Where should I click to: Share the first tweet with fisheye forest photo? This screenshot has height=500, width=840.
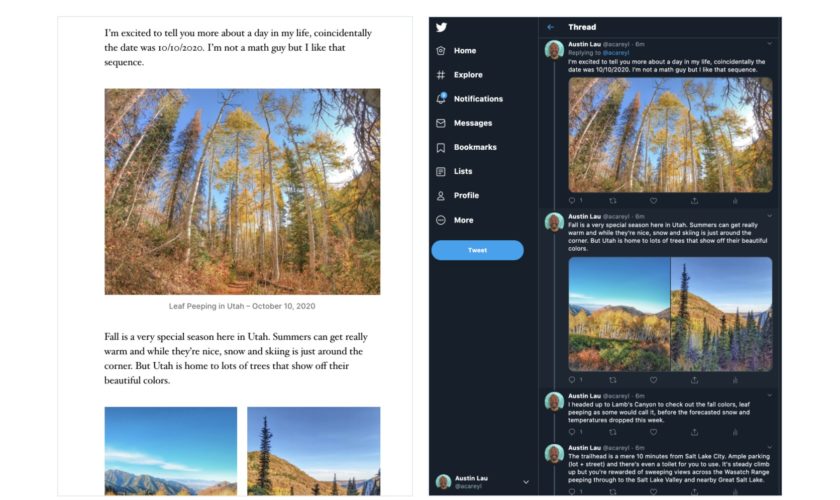point(694,201)
